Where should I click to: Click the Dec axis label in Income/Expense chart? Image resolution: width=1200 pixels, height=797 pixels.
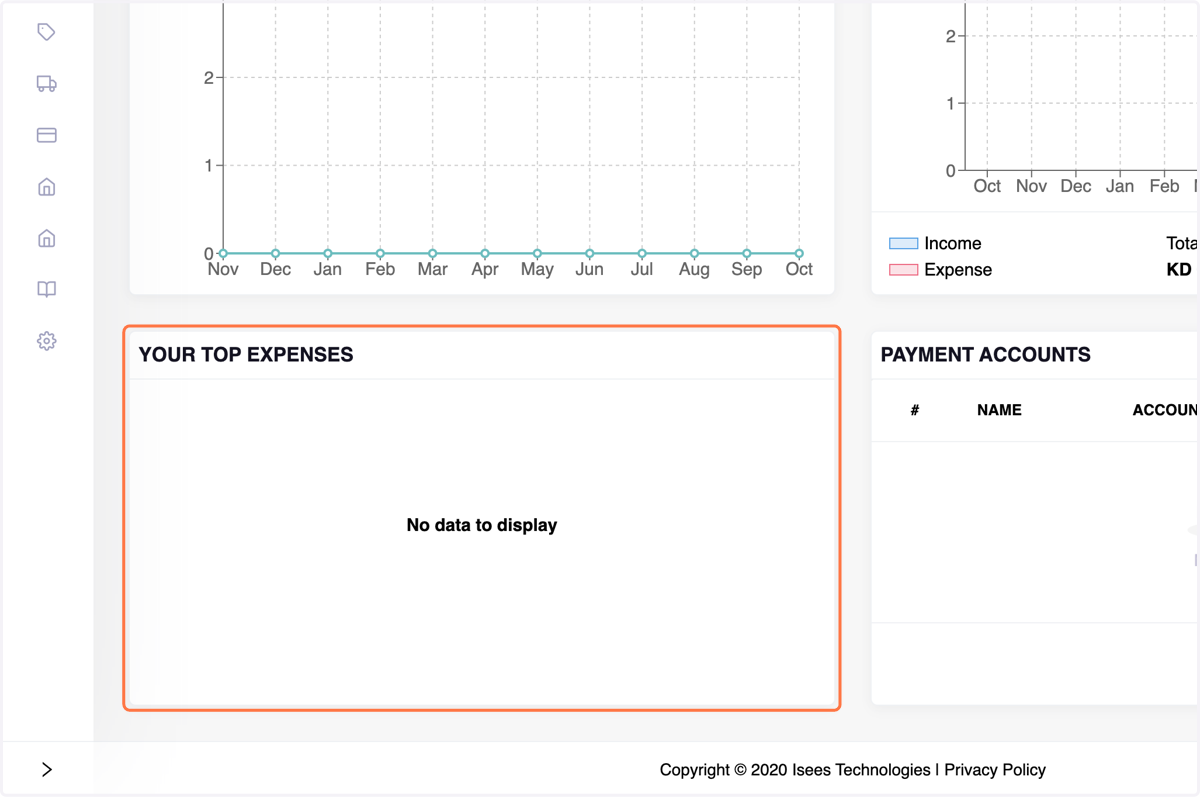point(1076,186)
